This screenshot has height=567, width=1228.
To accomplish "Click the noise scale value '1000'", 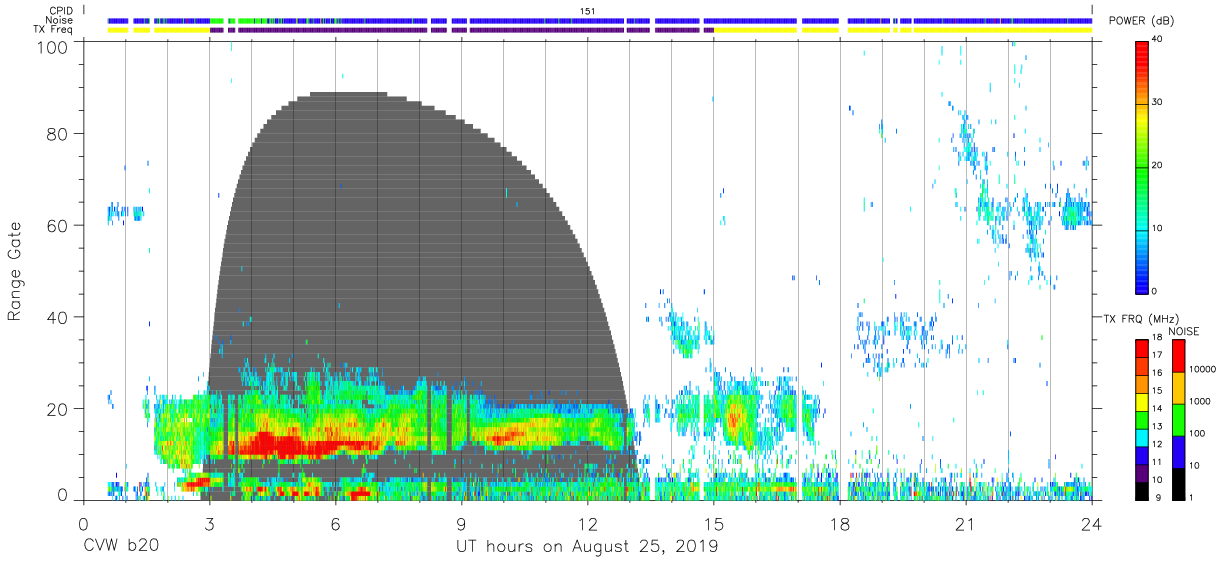I will tap(1201, 400).
